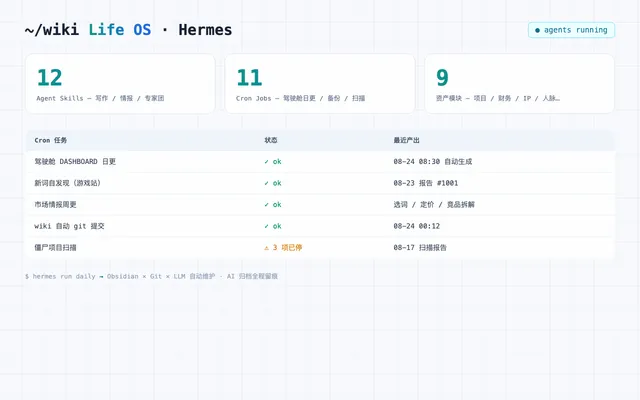Viewport: 640px width, 400px height.
Task: Click the 08-24 08:30 自动生成 output
Action: pyautogui.click(x=433, y=162)
